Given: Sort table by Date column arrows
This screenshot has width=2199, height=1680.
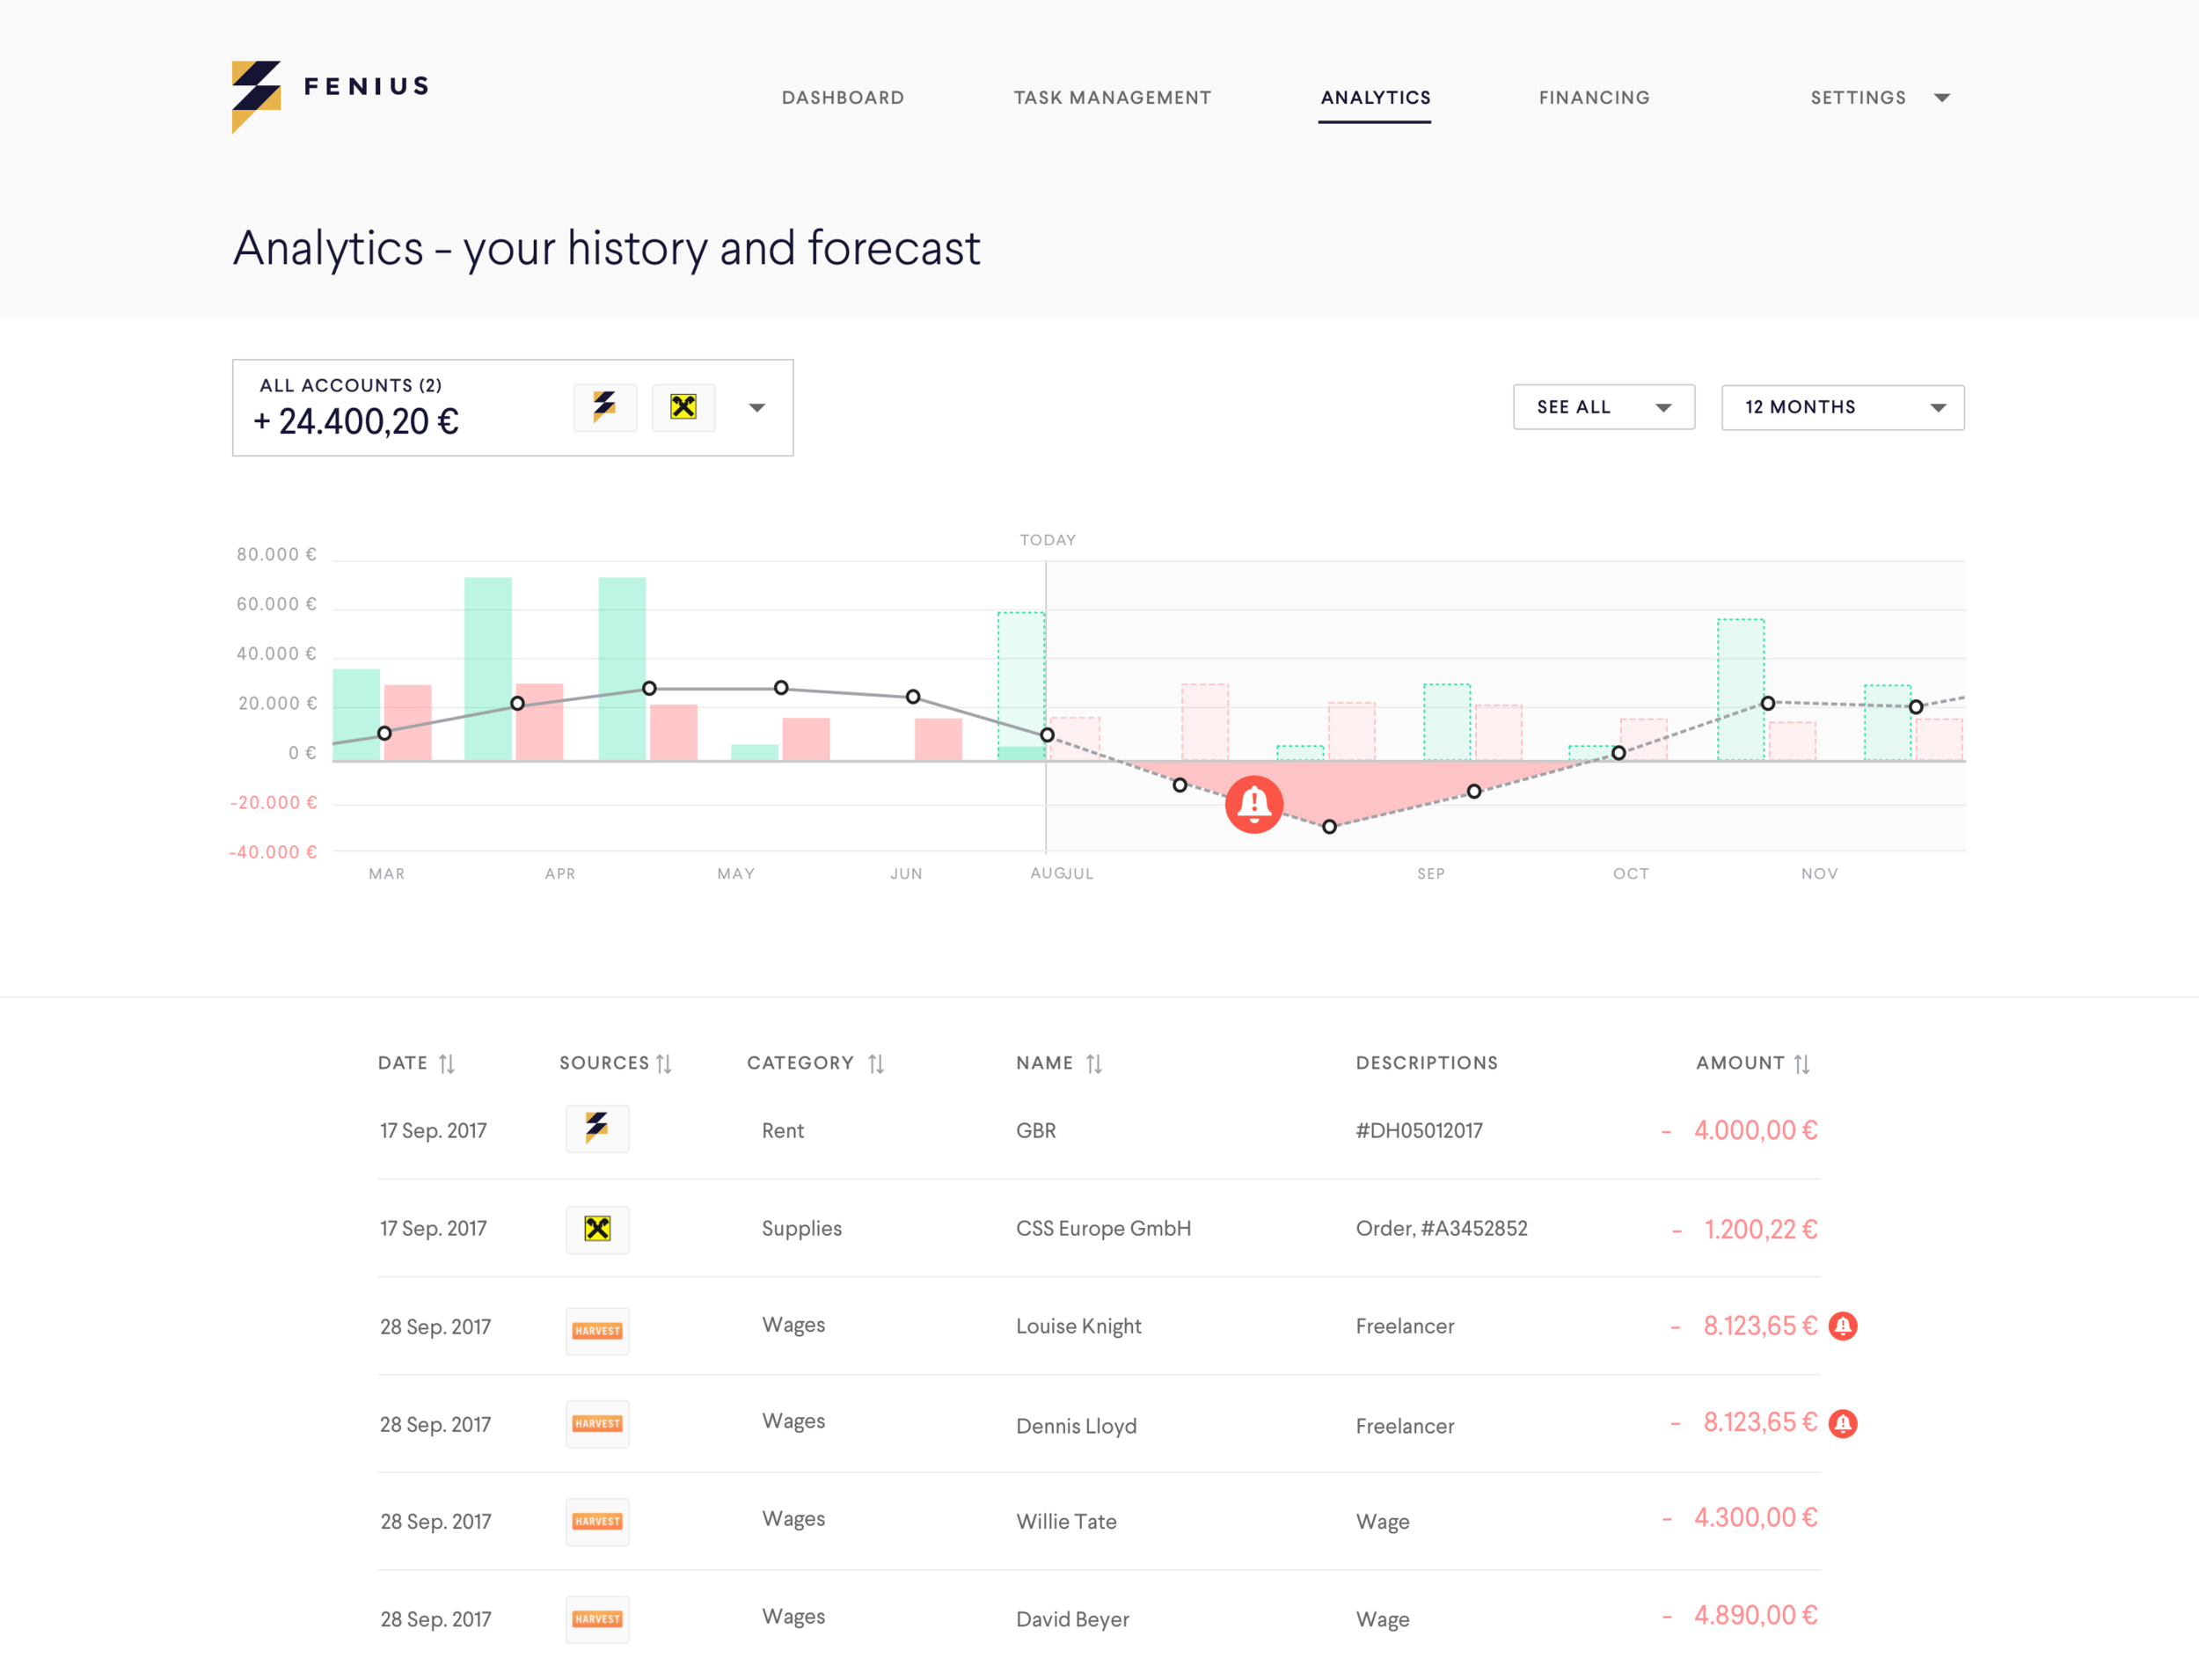Looking at the screenshot, I should pos(447,1064).
